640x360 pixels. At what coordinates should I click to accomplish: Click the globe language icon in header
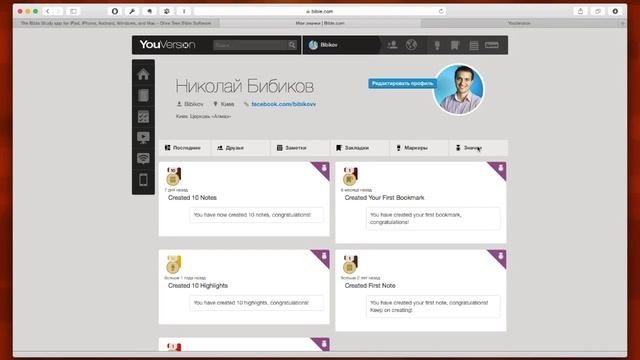click(411, 45)
